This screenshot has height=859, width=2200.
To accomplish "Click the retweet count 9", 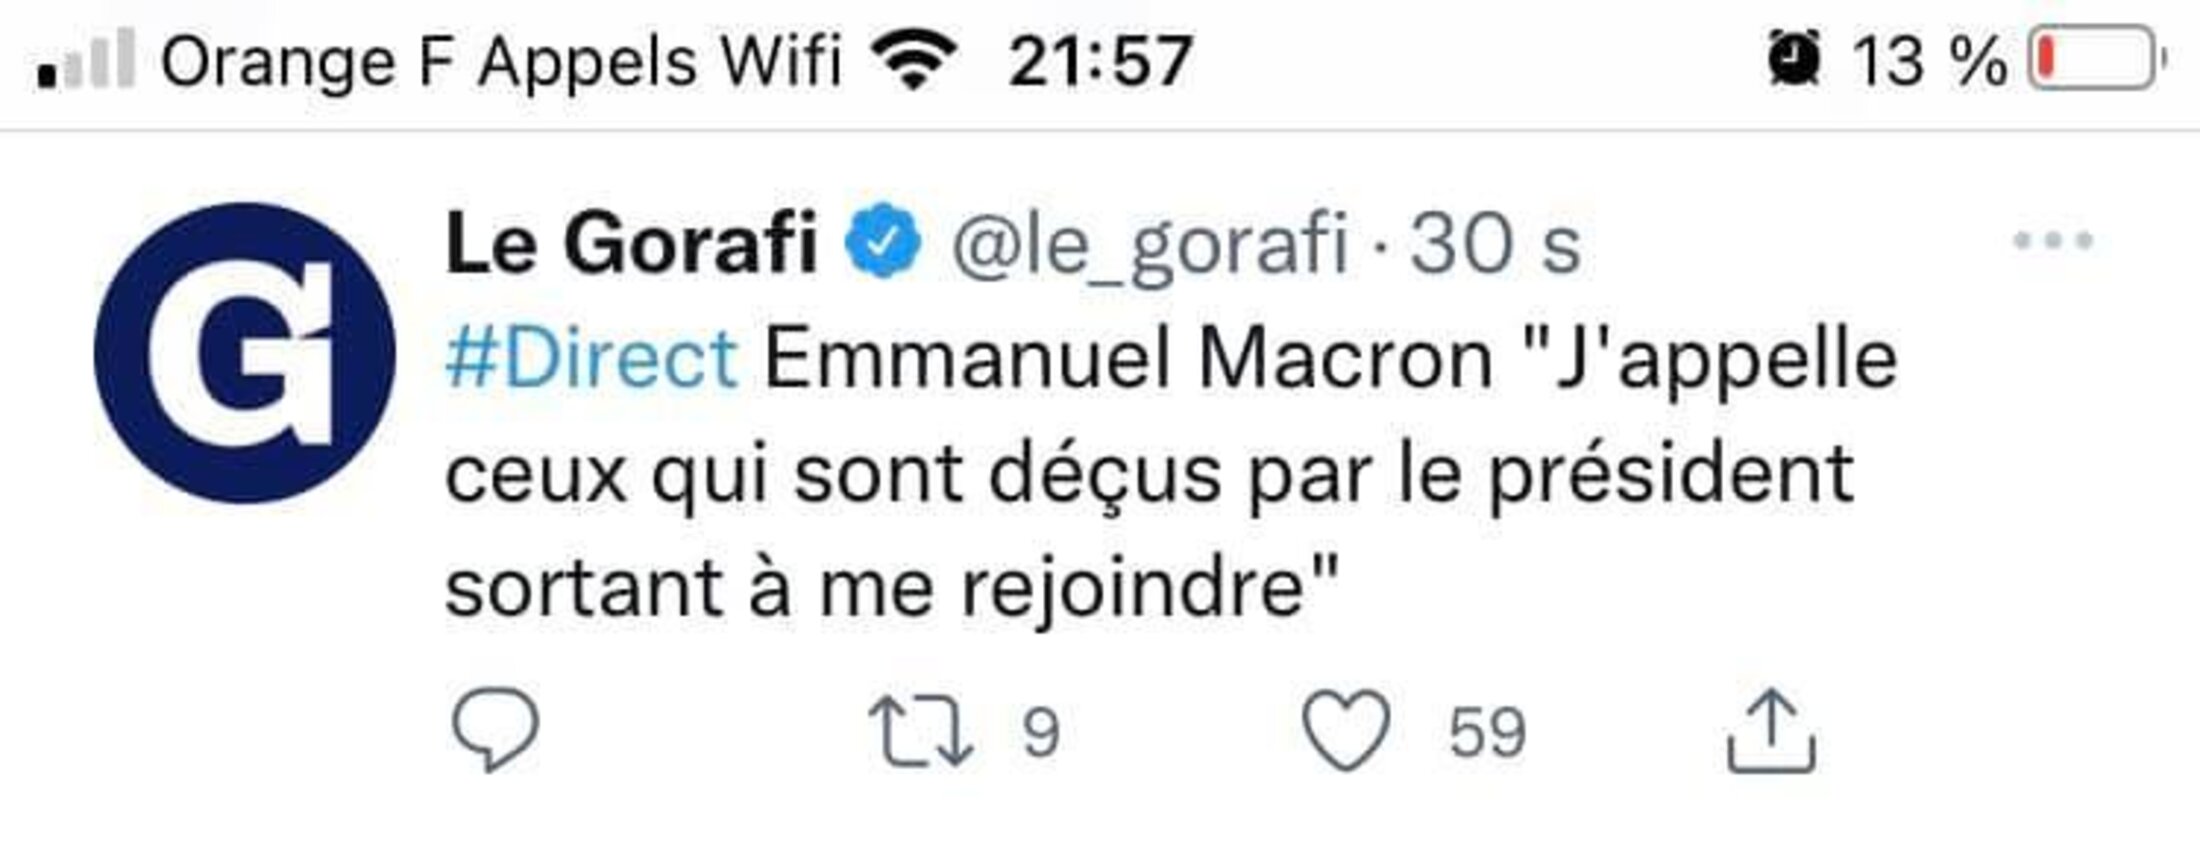I will (1040, 733).
